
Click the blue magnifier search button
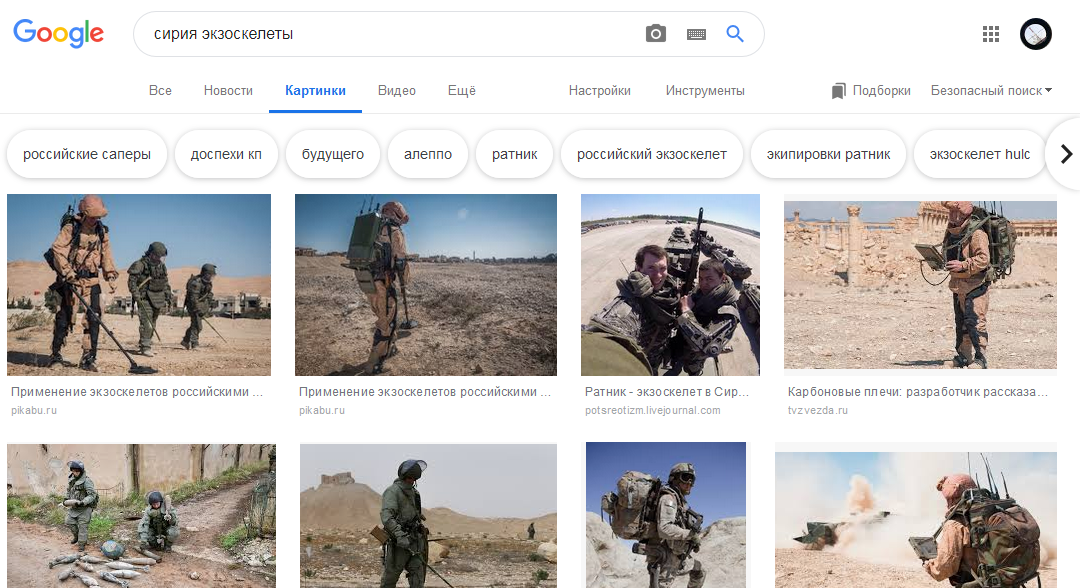pos(735,33)
